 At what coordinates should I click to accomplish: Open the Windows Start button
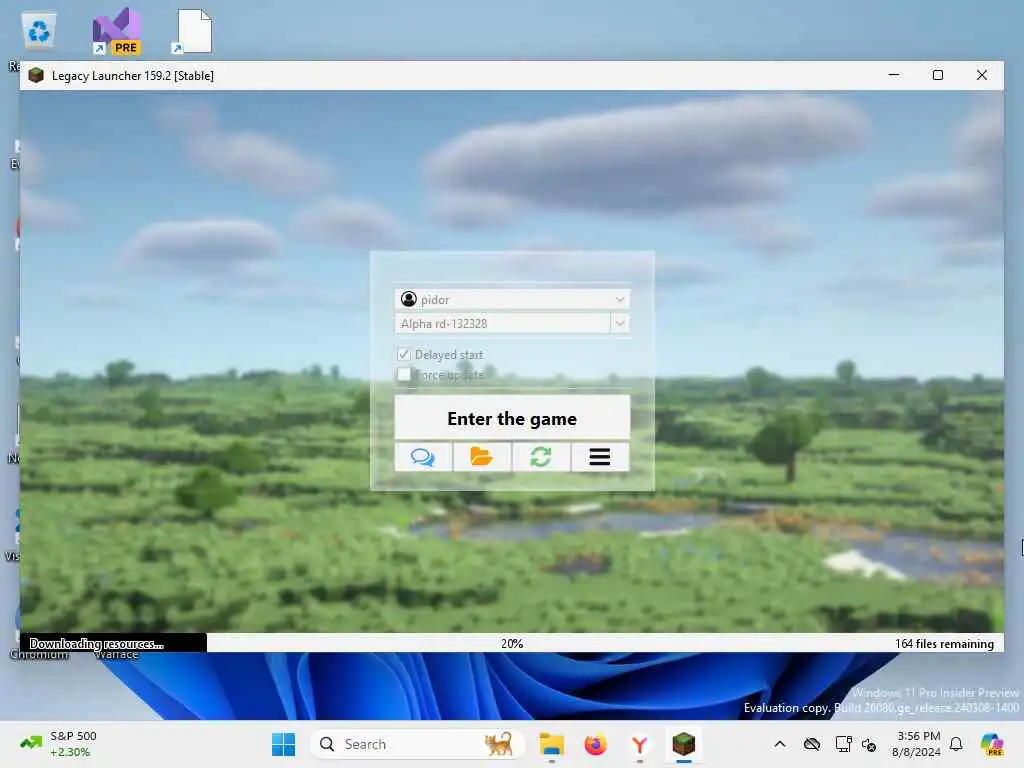pos(283,744)
